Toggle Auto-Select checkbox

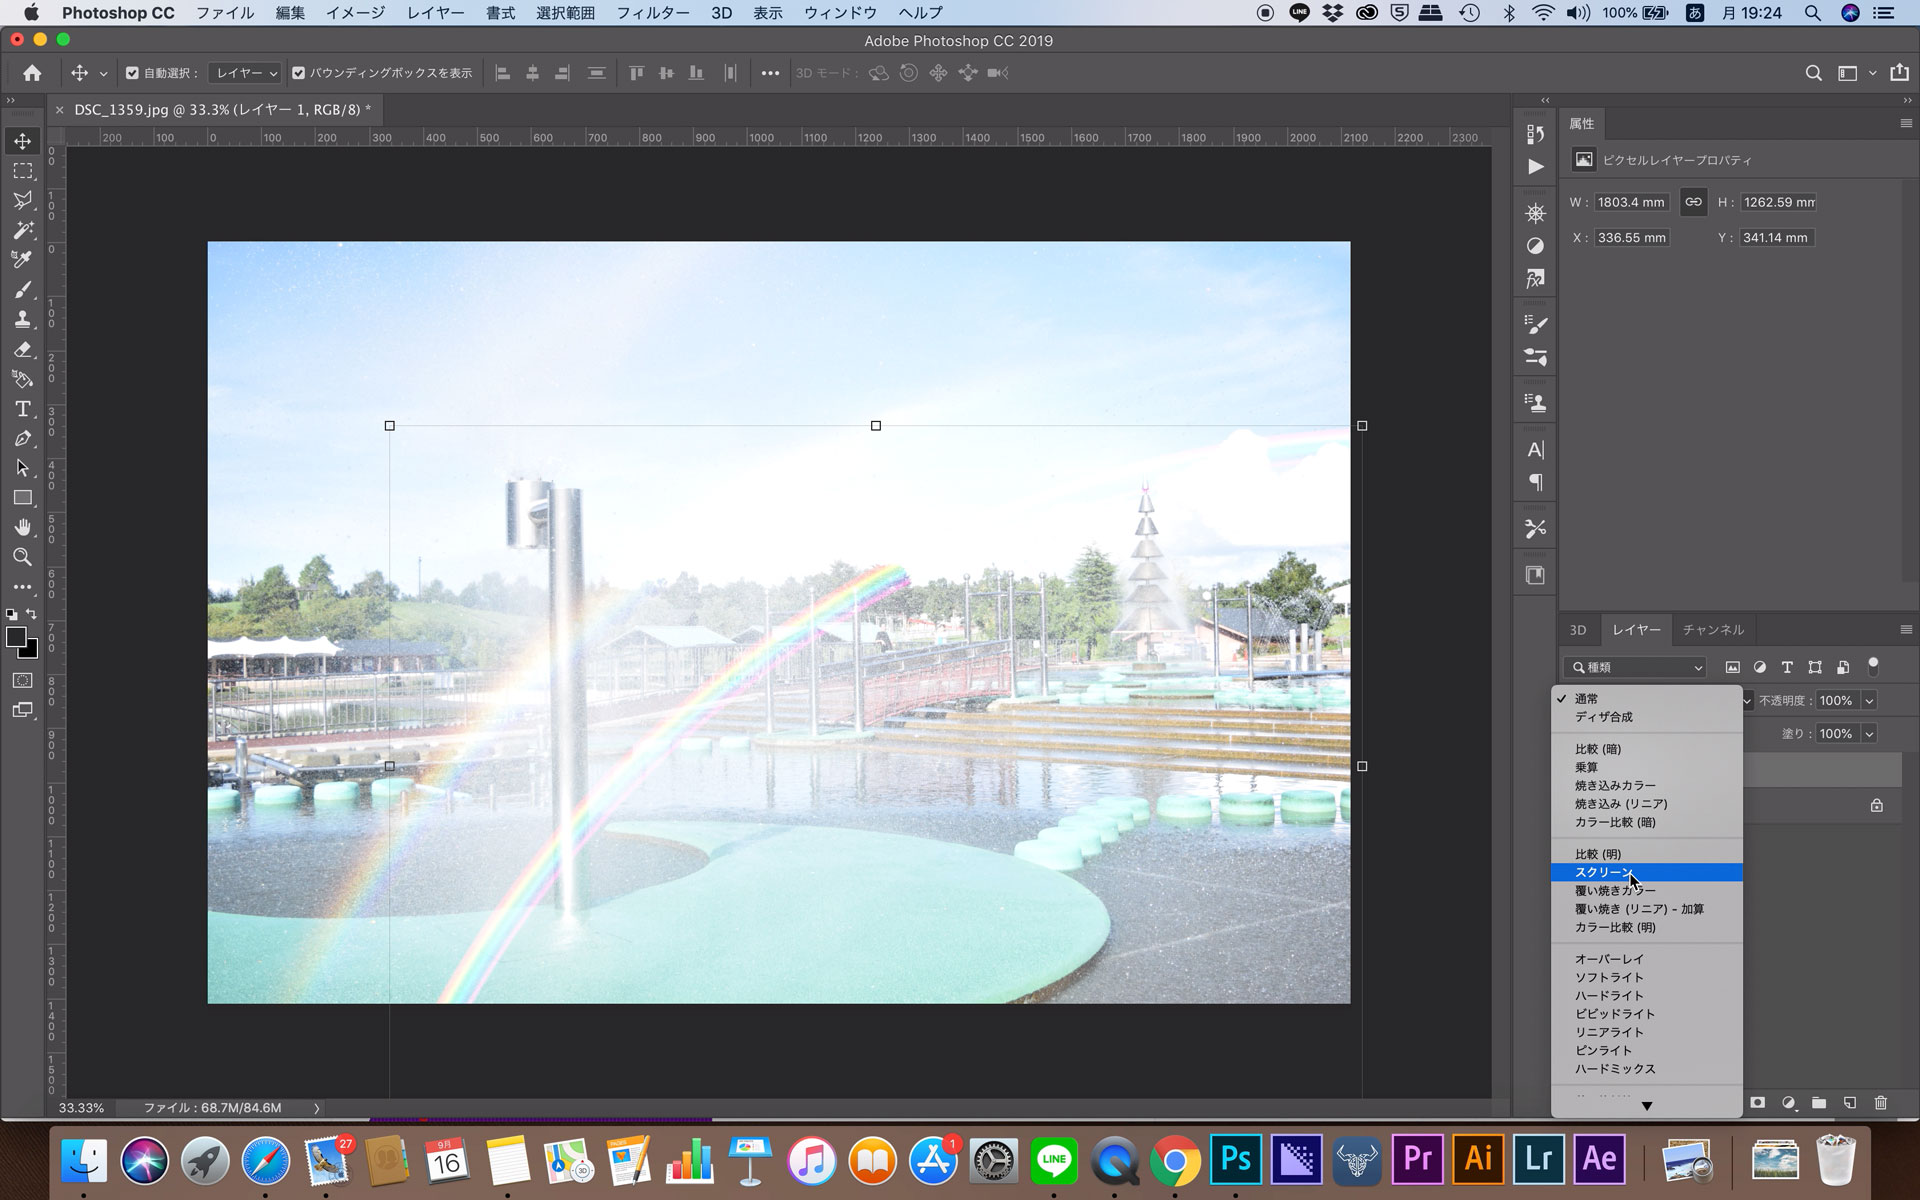tap(132, 73)
